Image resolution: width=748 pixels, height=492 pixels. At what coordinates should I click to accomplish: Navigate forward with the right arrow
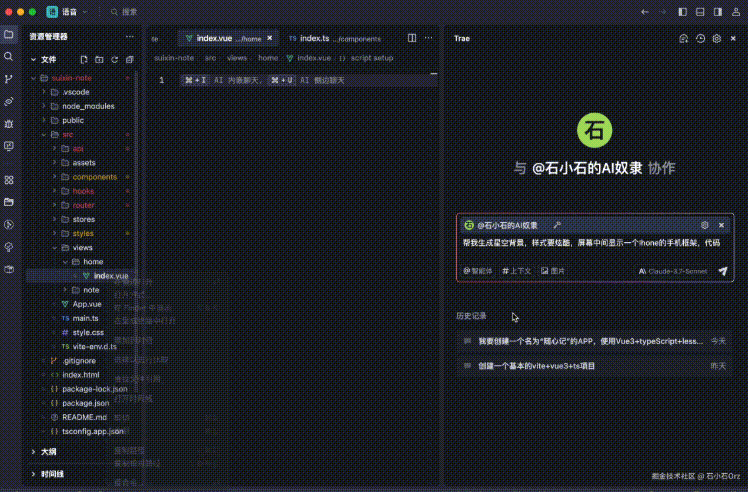pos(663,12)
